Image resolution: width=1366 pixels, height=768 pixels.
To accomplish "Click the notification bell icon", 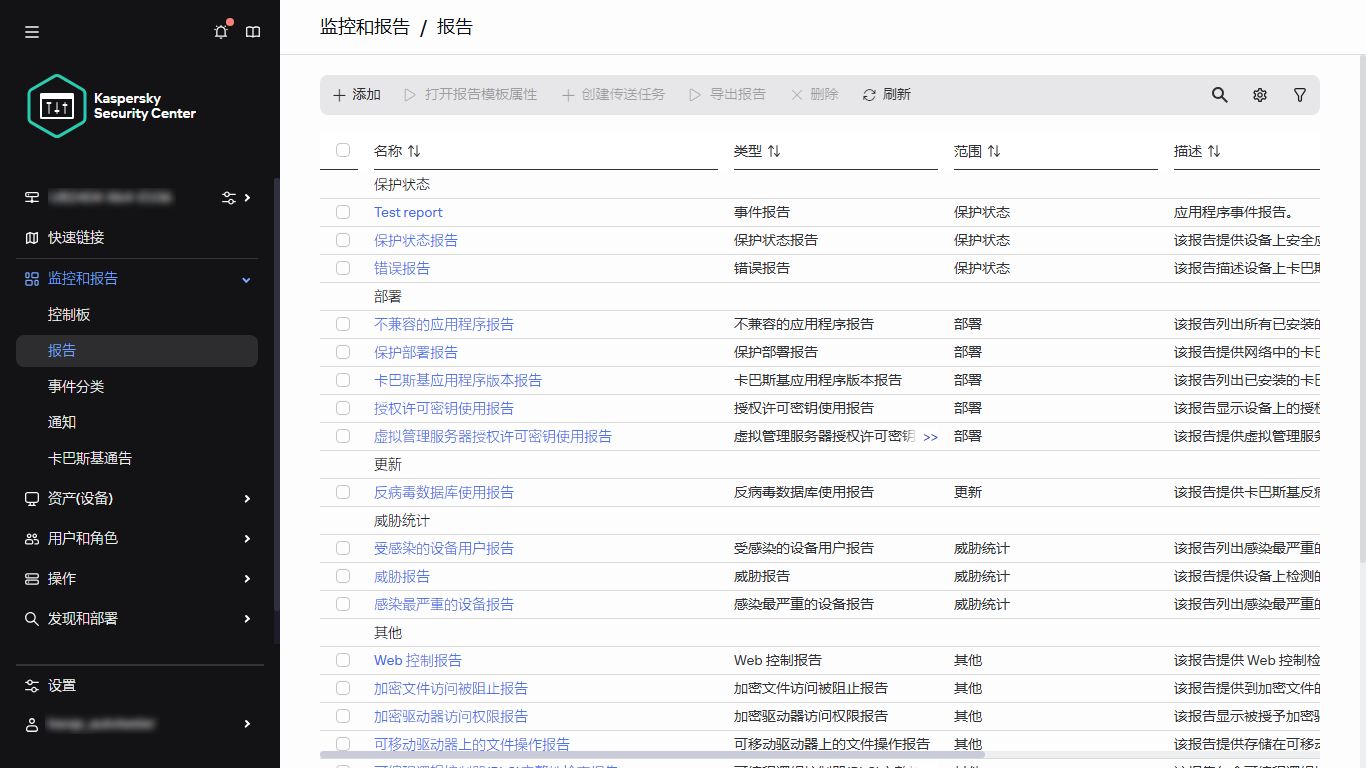I will click(220, 31).
